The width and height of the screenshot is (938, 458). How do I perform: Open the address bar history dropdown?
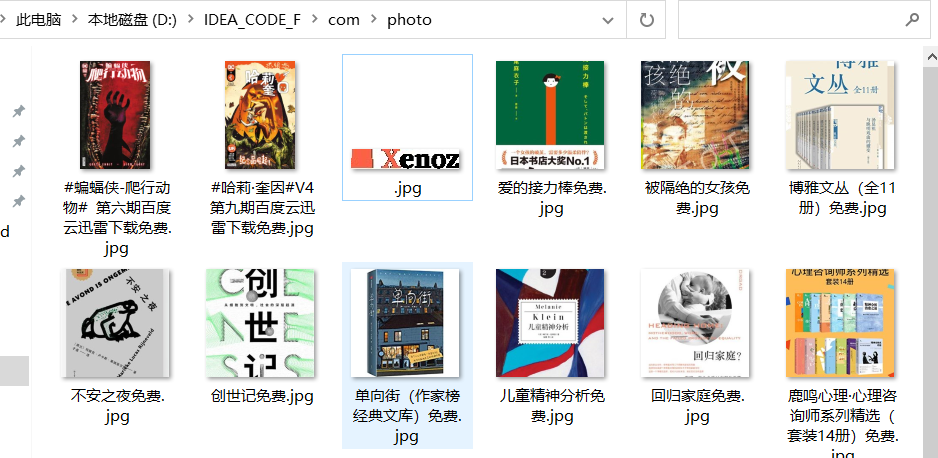pos(608,20)
